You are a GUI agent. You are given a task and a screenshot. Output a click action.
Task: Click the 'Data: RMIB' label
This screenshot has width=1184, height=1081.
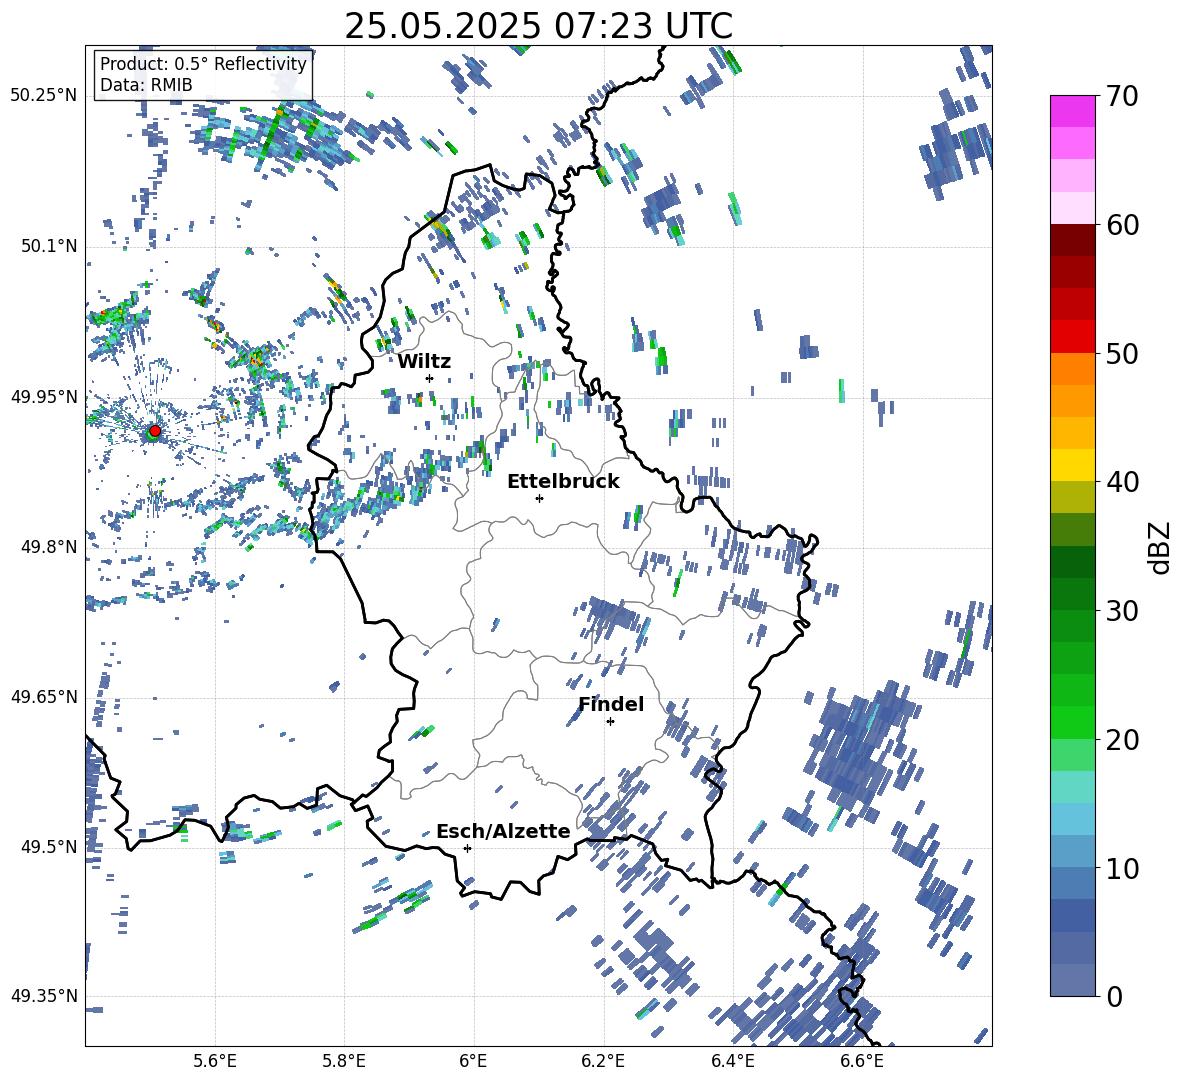click(146, 85)
